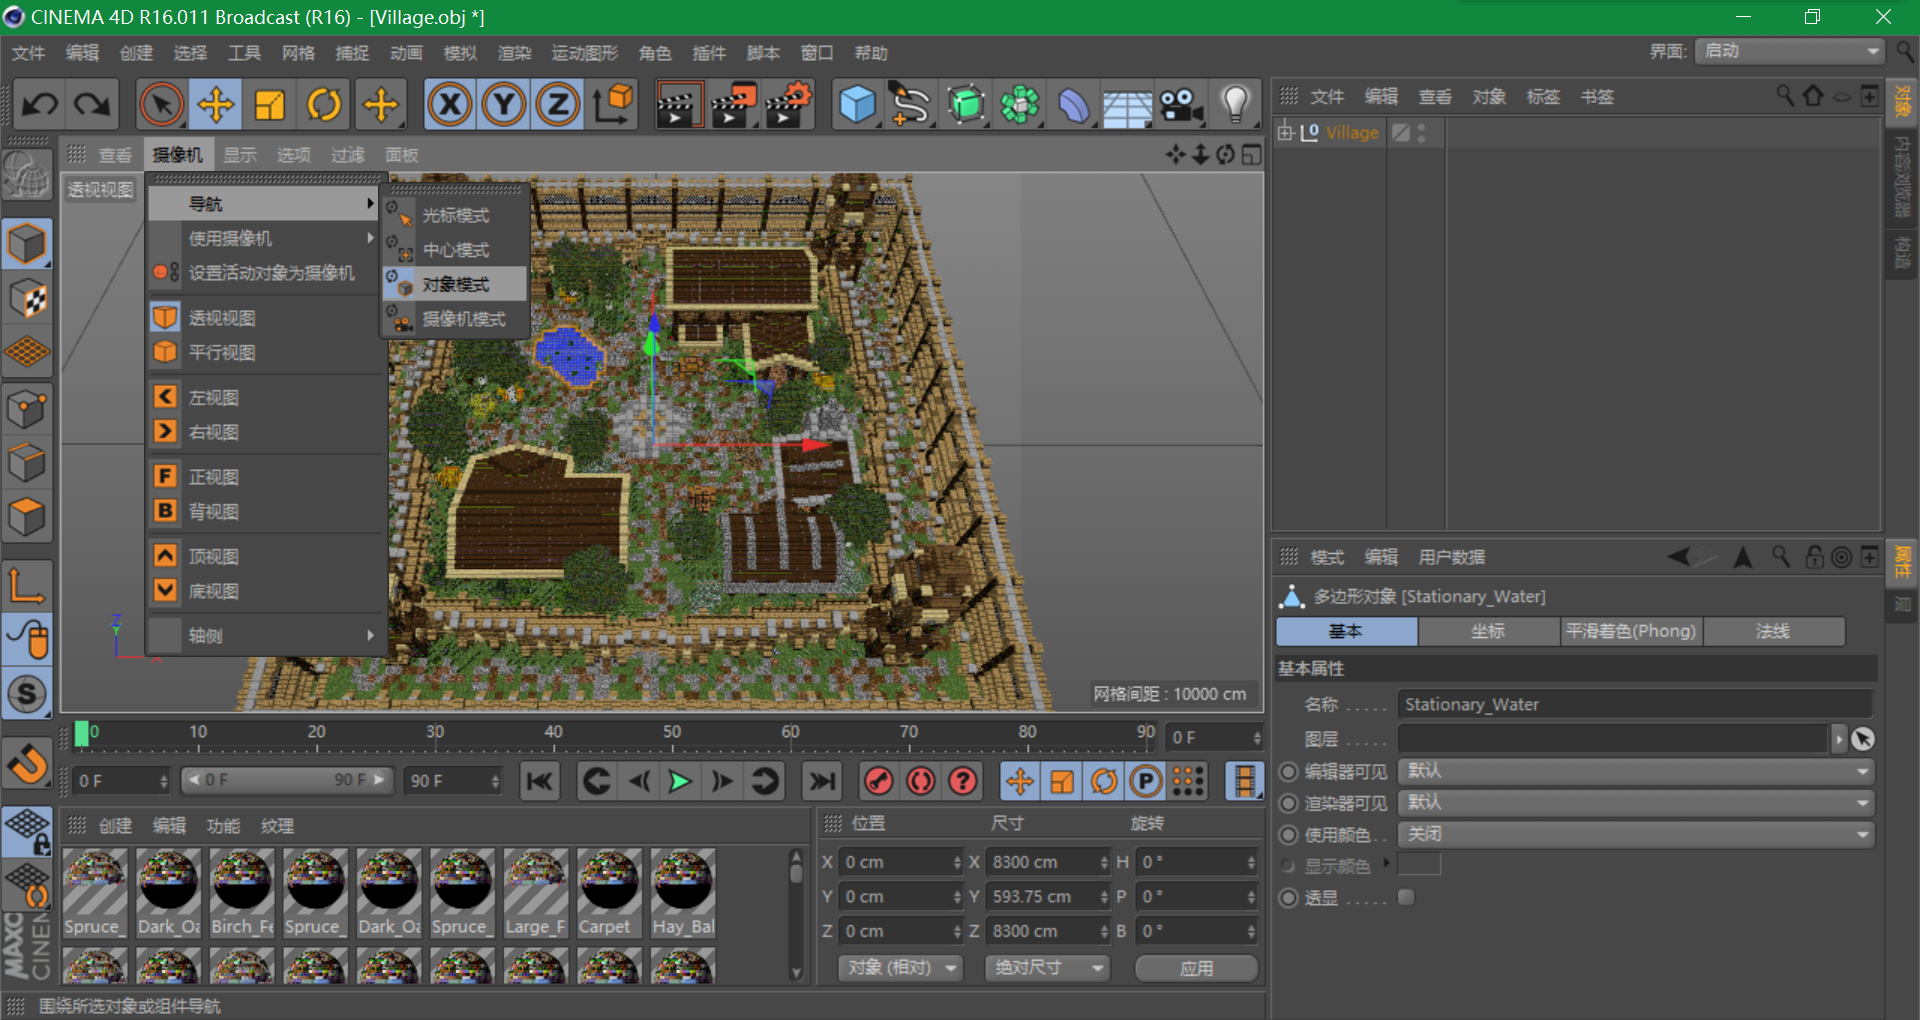
Task: Toggle the 渲染器可见 animation radio dot
Action: (x=1288, y=804)
